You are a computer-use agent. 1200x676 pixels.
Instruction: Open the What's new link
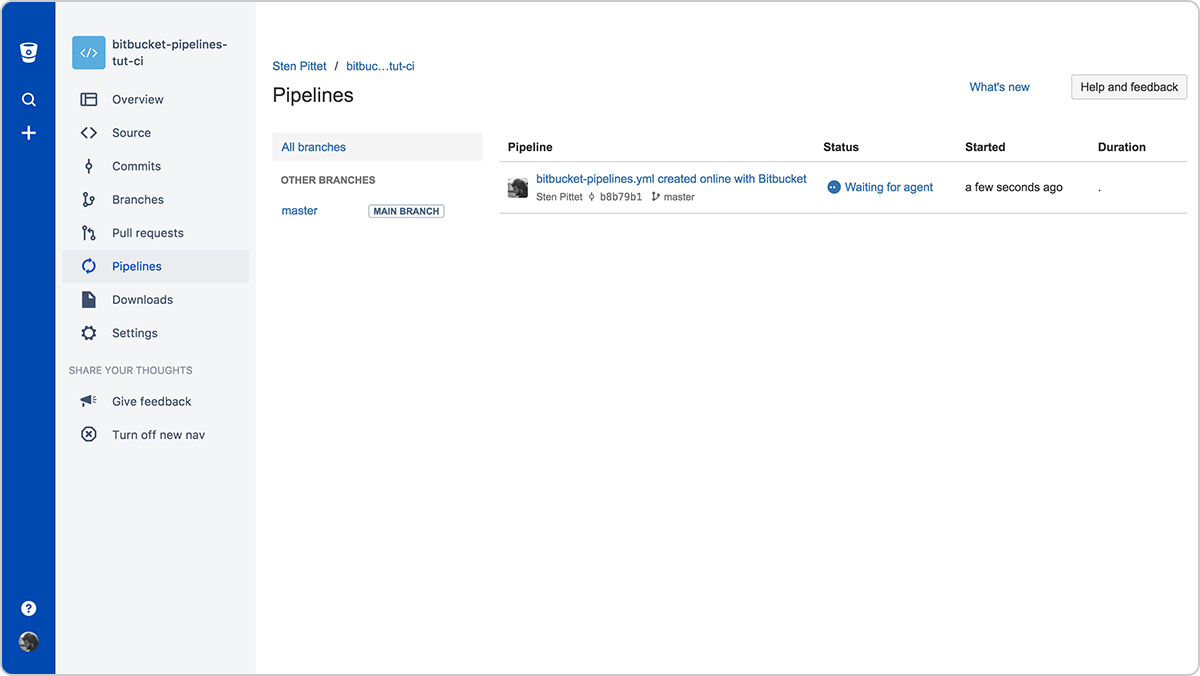(x=999, y=87)
